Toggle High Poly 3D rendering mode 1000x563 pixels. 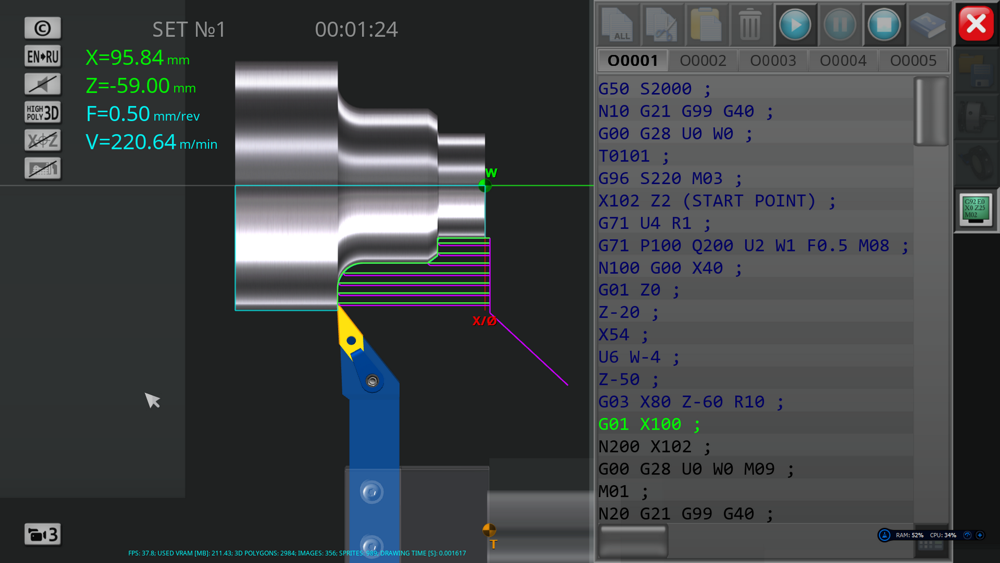click(43, 112)
